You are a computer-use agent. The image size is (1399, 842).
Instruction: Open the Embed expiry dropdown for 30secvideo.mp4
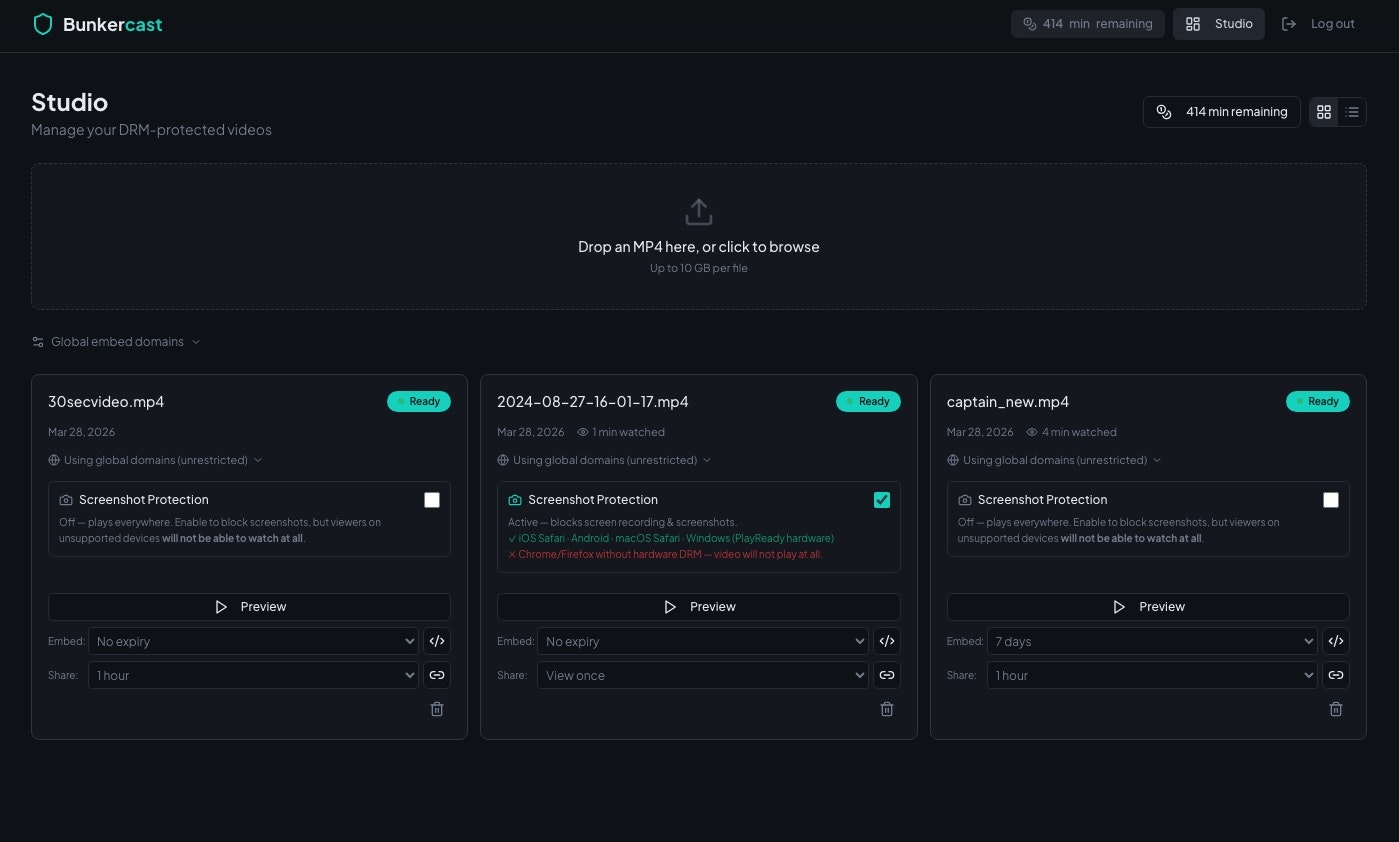(x=253, y=641)
